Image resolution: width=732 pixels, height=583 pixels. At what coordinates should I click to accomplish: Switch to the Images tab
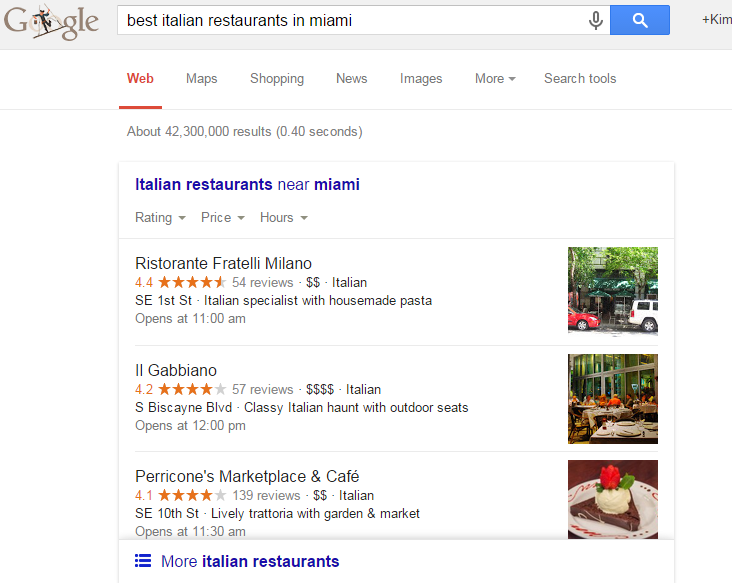click(421, 78)
